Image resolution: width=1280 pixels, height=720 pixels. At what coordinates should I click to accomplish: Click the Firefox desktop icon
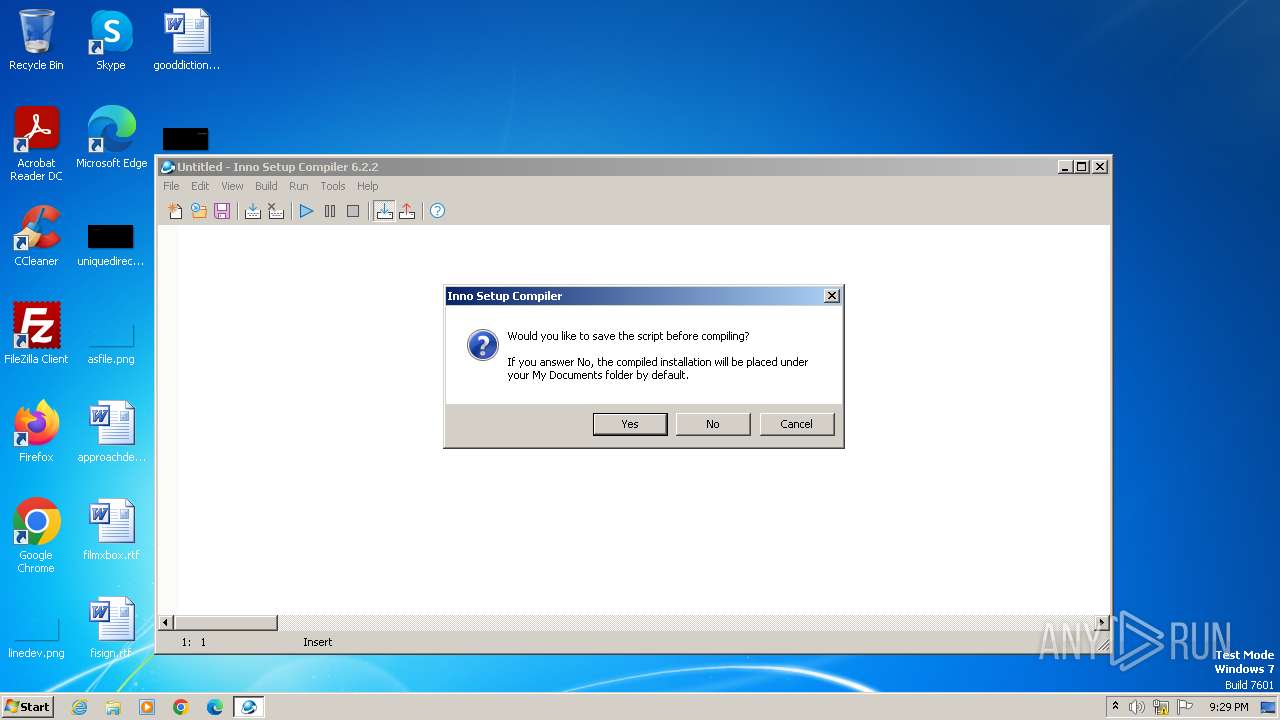(36, 431)
